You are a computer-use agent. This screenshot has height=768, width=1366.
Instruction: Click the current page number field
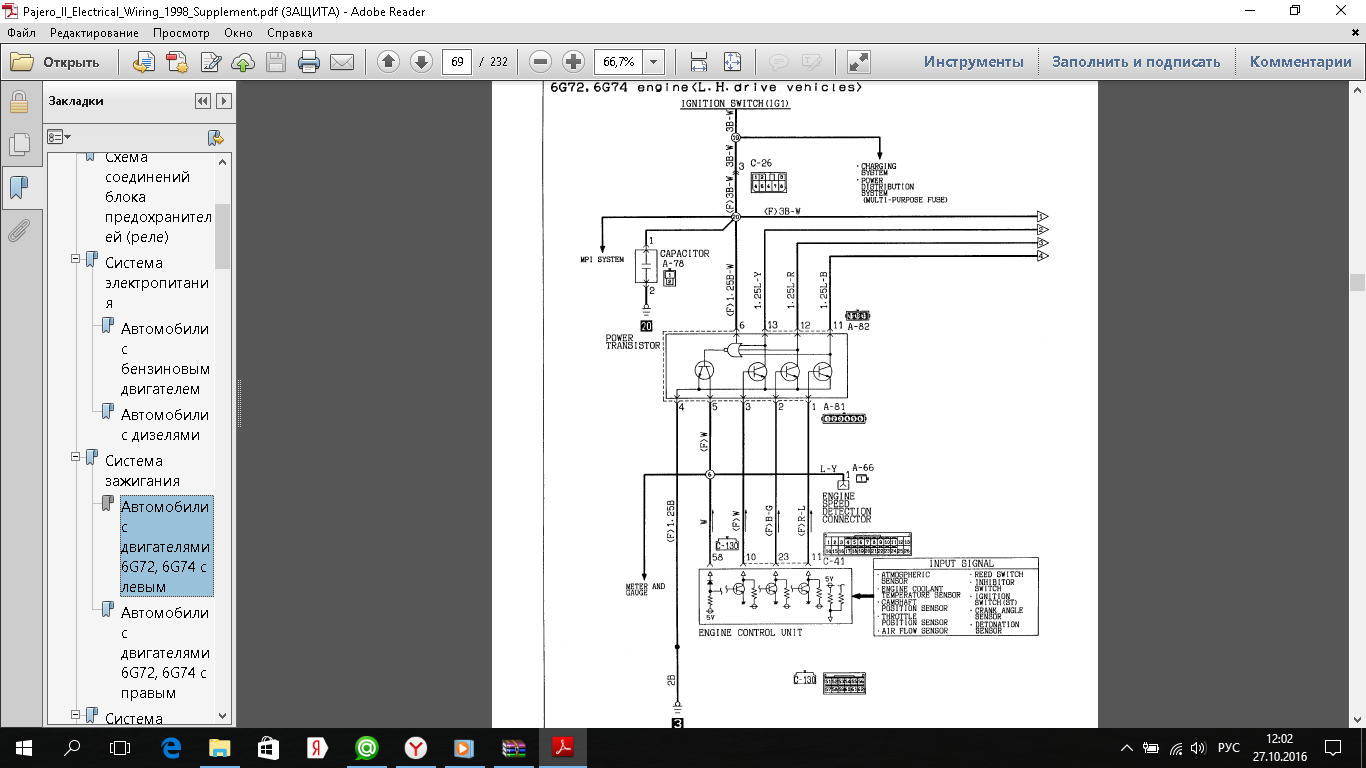click(457, 62)
